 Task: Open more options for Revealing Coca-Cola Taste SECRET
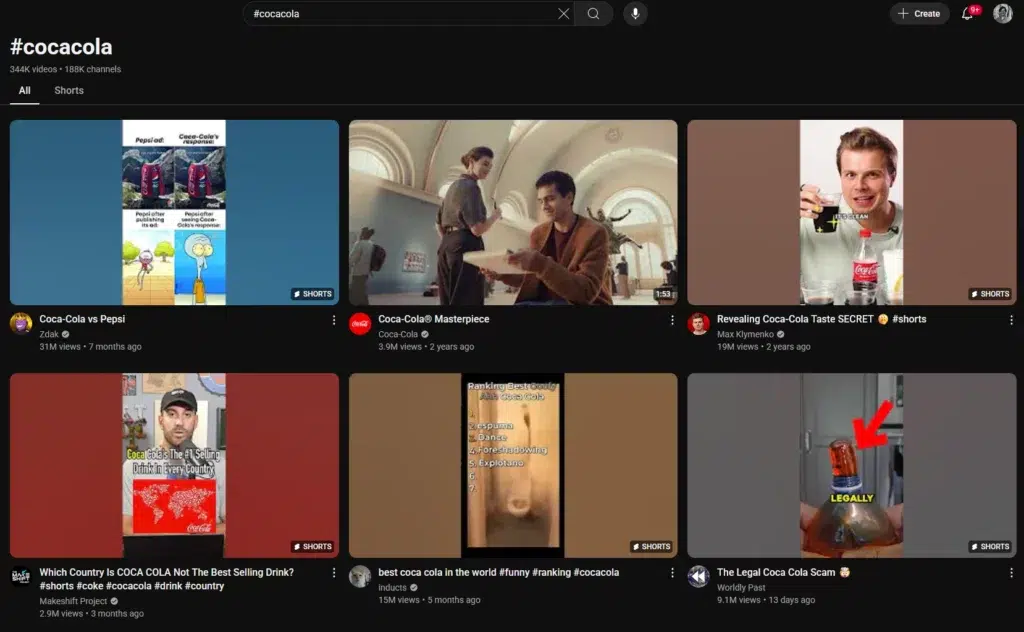[x=1011, y=320]
